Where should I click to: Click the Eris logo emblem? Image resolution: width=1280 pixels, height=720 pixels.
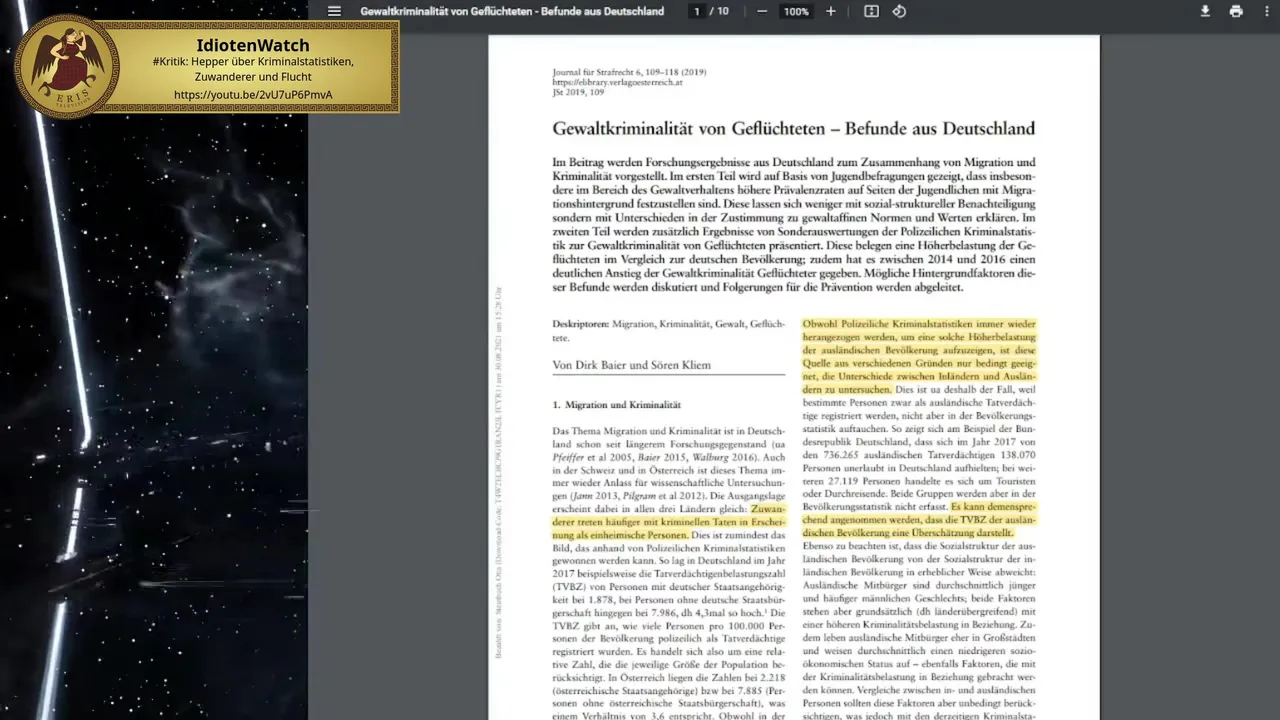(x=67, y=66)
